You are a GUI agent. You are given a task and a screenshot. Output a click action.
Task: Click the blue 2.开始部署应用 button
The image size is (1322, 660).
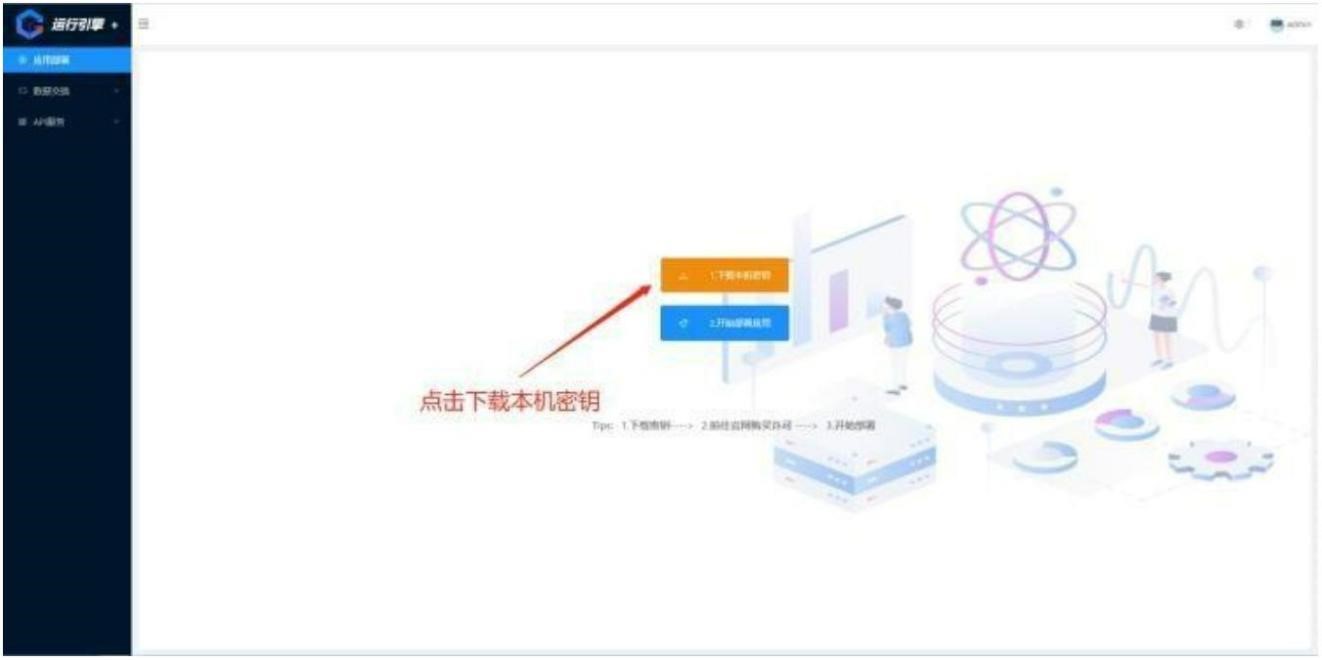coord(725,323)
